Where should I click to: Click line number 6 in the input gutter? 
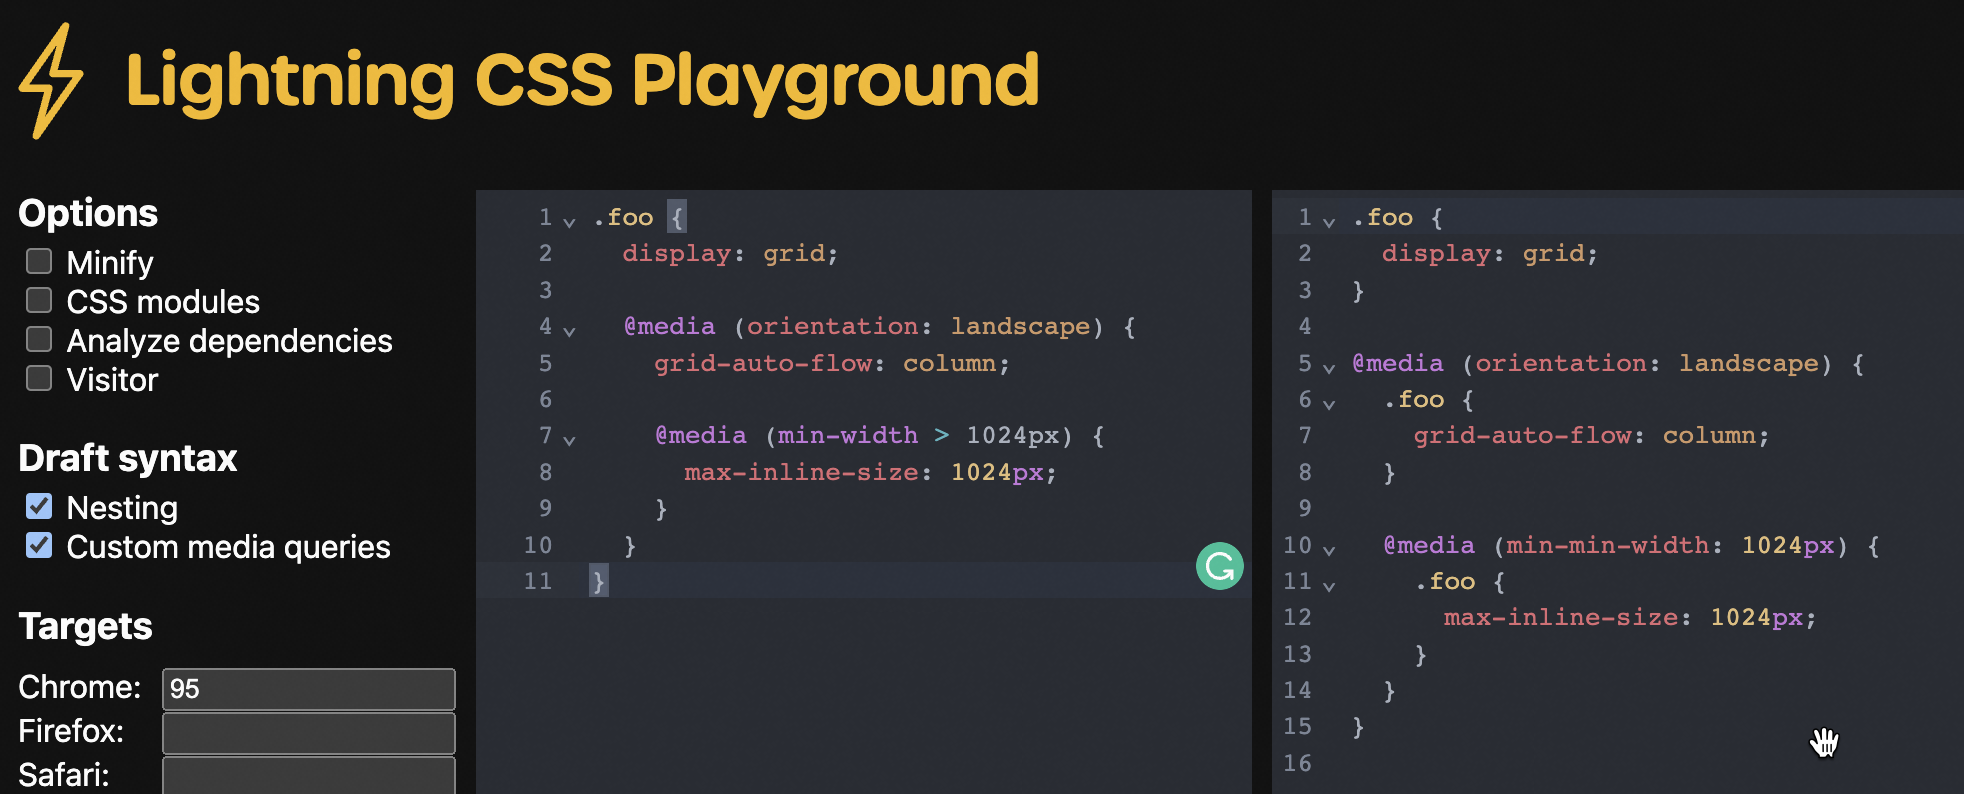point(545,399)
